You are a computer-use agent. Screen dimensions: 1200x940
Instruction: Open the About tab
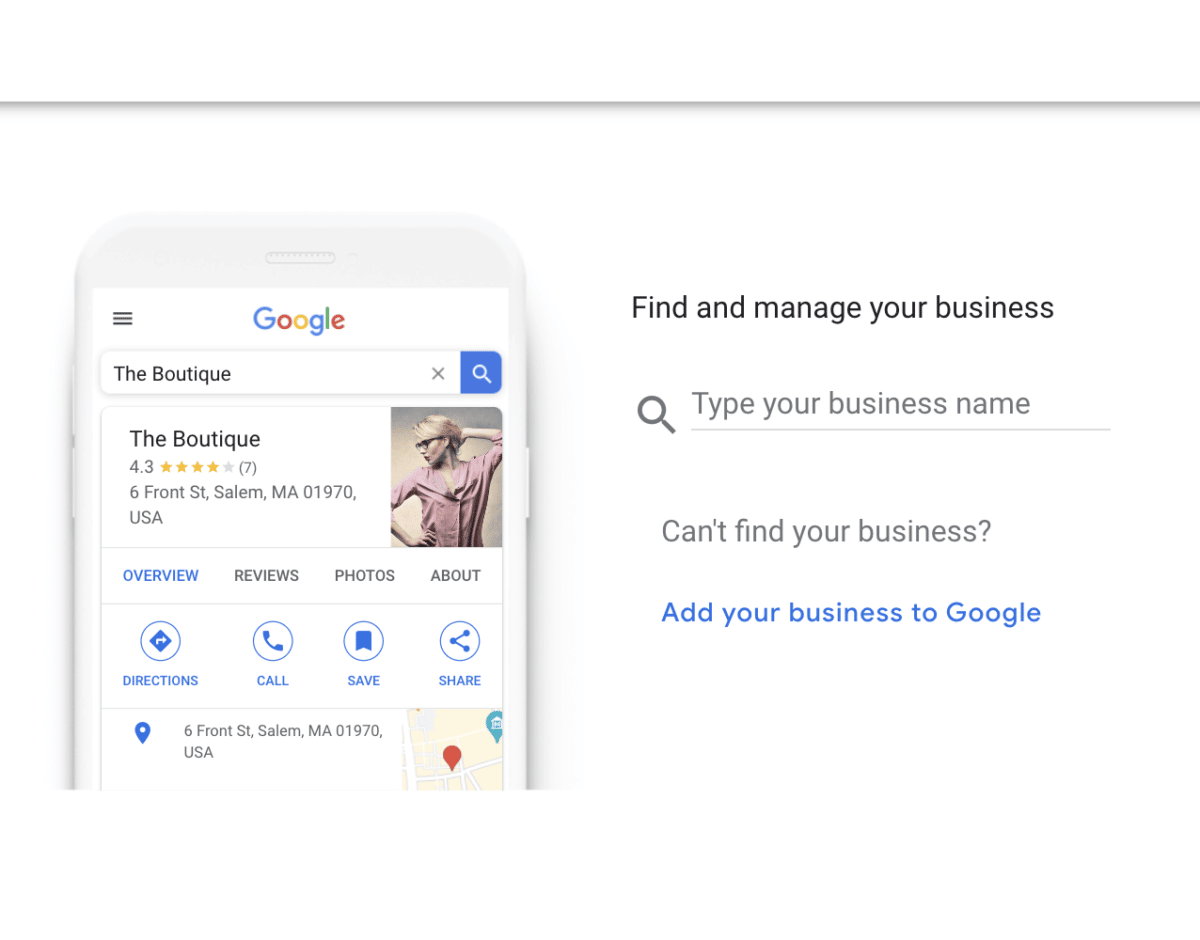456,576
